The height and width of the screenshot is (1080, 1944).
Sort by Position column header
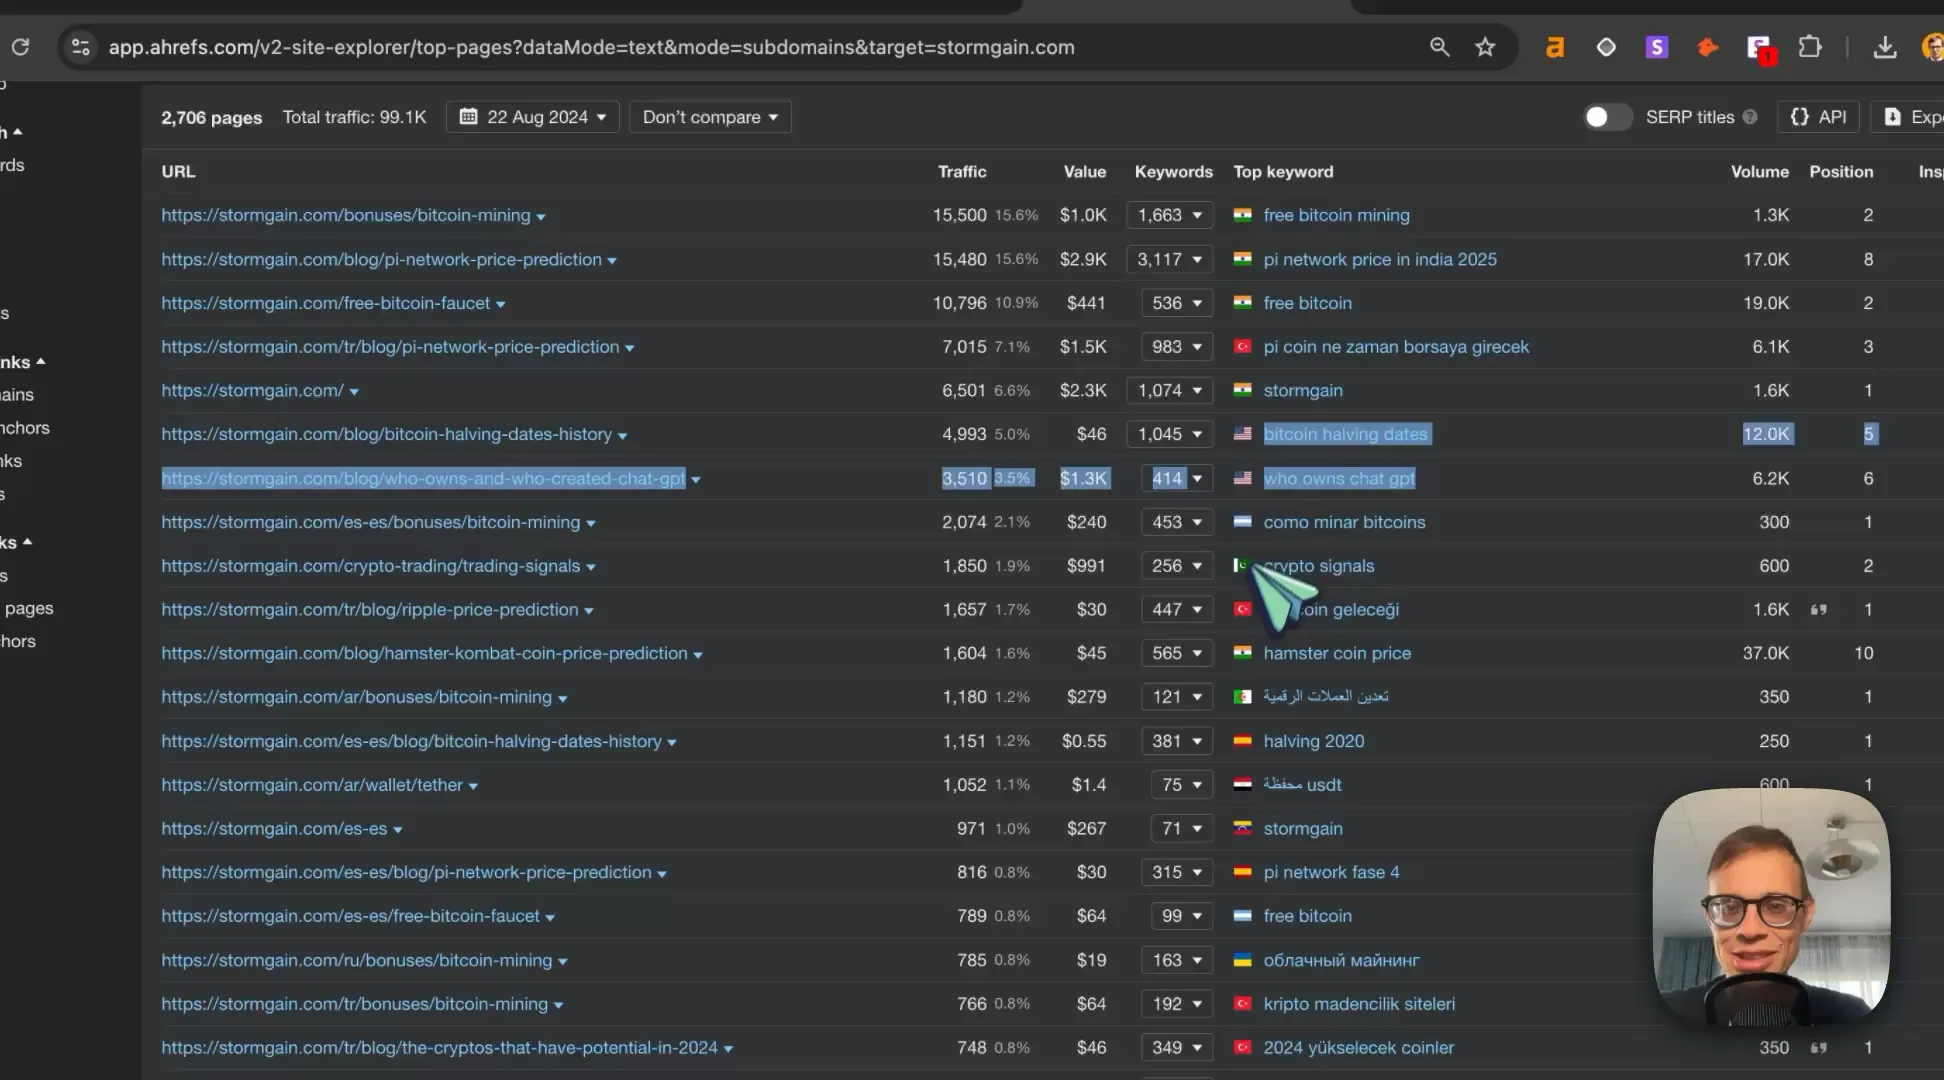coord(1841,172)
